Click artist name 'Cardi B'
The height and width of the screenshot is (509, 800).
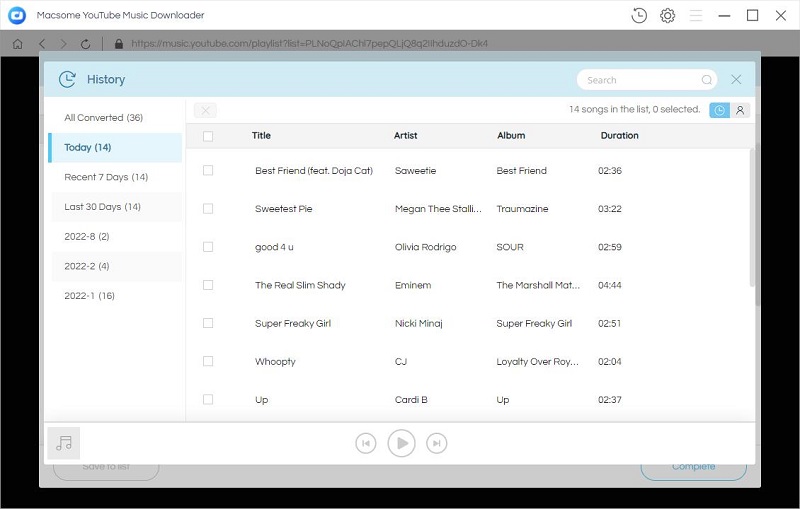point(411,400)
